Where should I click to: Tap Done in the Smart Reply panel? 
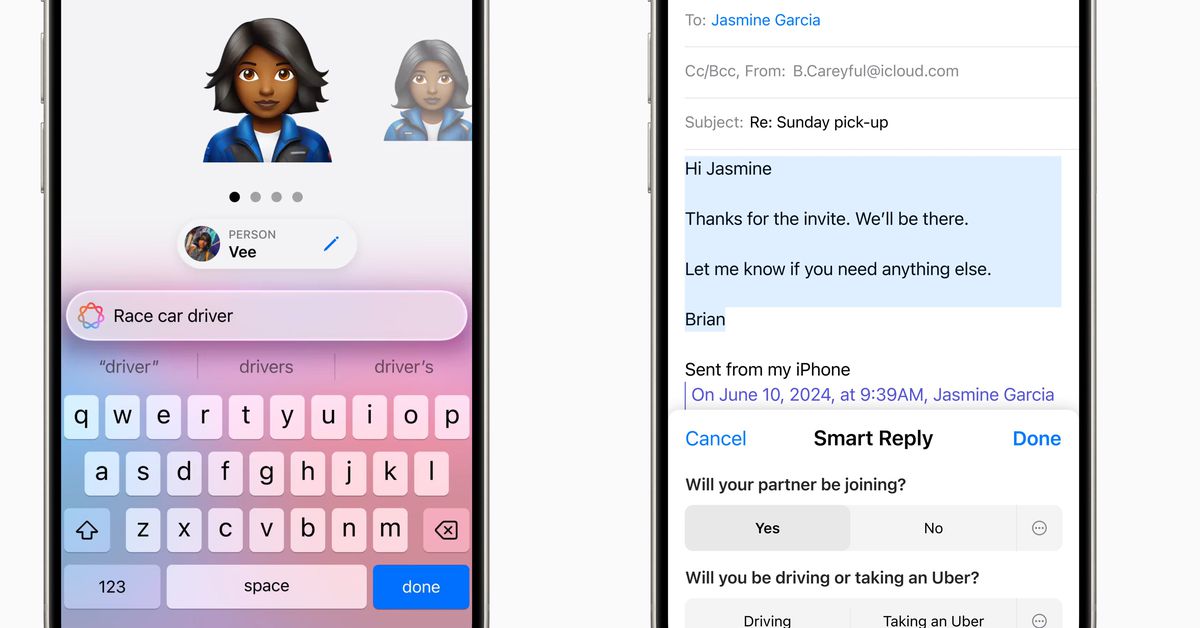coord(1036,439)
